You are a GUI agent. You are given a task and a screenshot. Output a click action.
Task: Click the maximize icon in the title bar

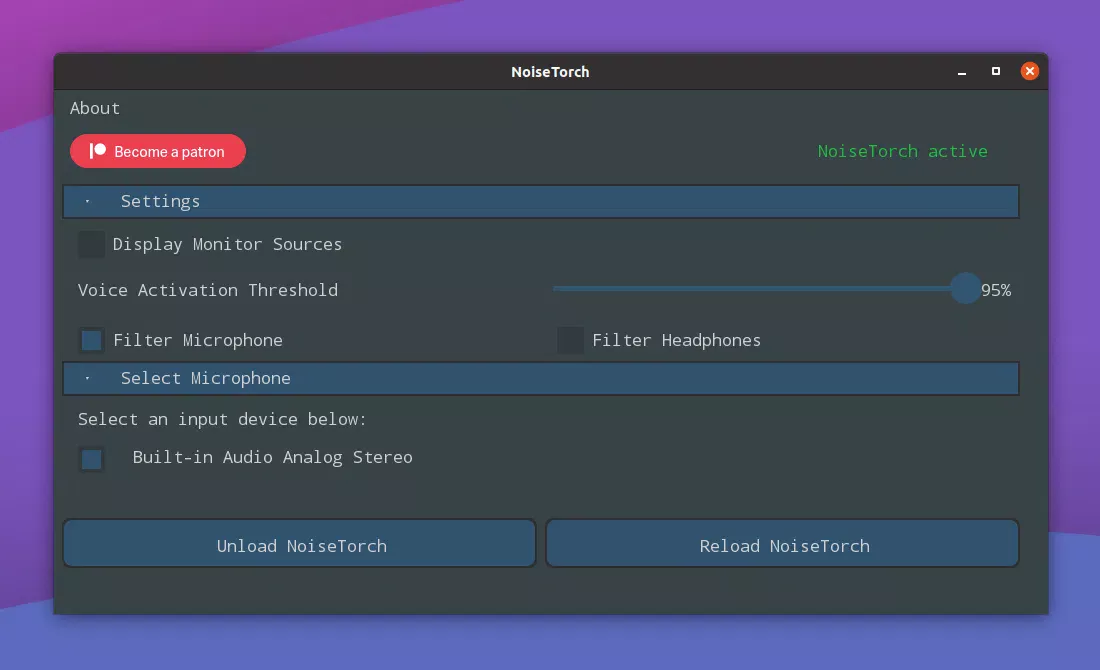(x=995, y=72)
